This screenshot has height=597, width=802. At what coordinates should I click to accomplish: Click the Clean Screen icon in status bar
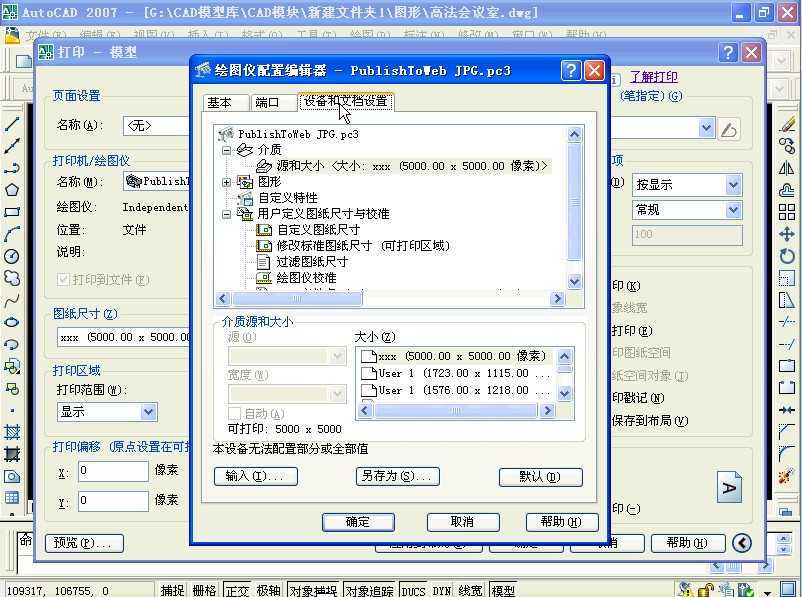tap(788, 590)
